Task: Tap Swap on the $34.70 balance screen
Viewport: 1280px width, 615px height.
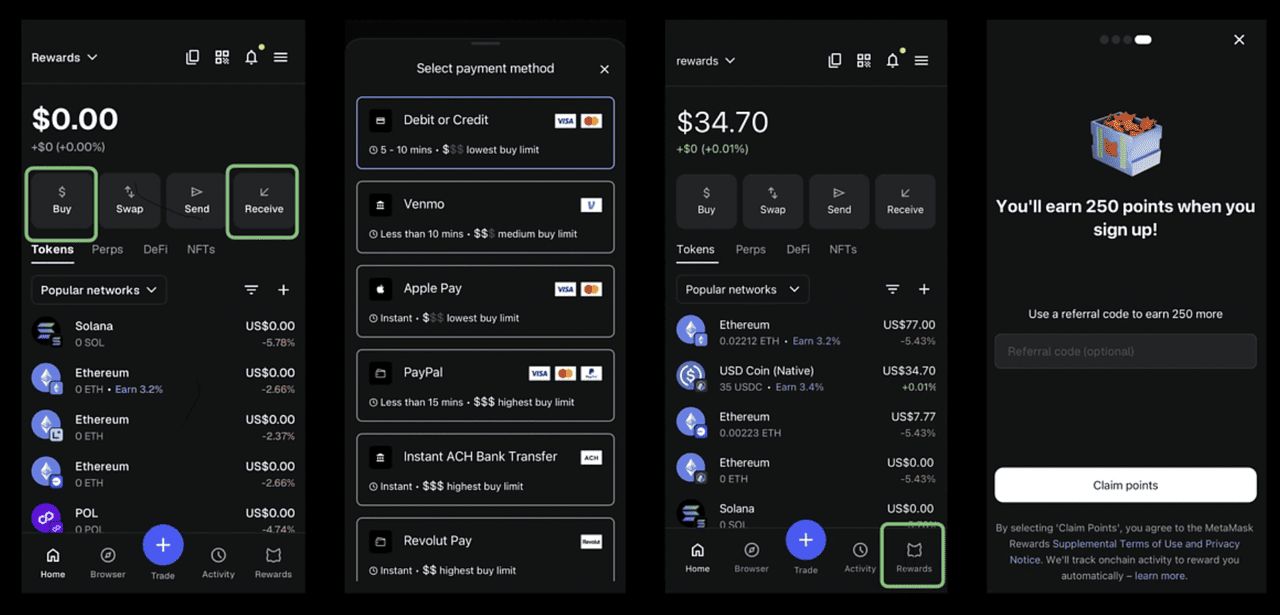Action: click(773, 202)
